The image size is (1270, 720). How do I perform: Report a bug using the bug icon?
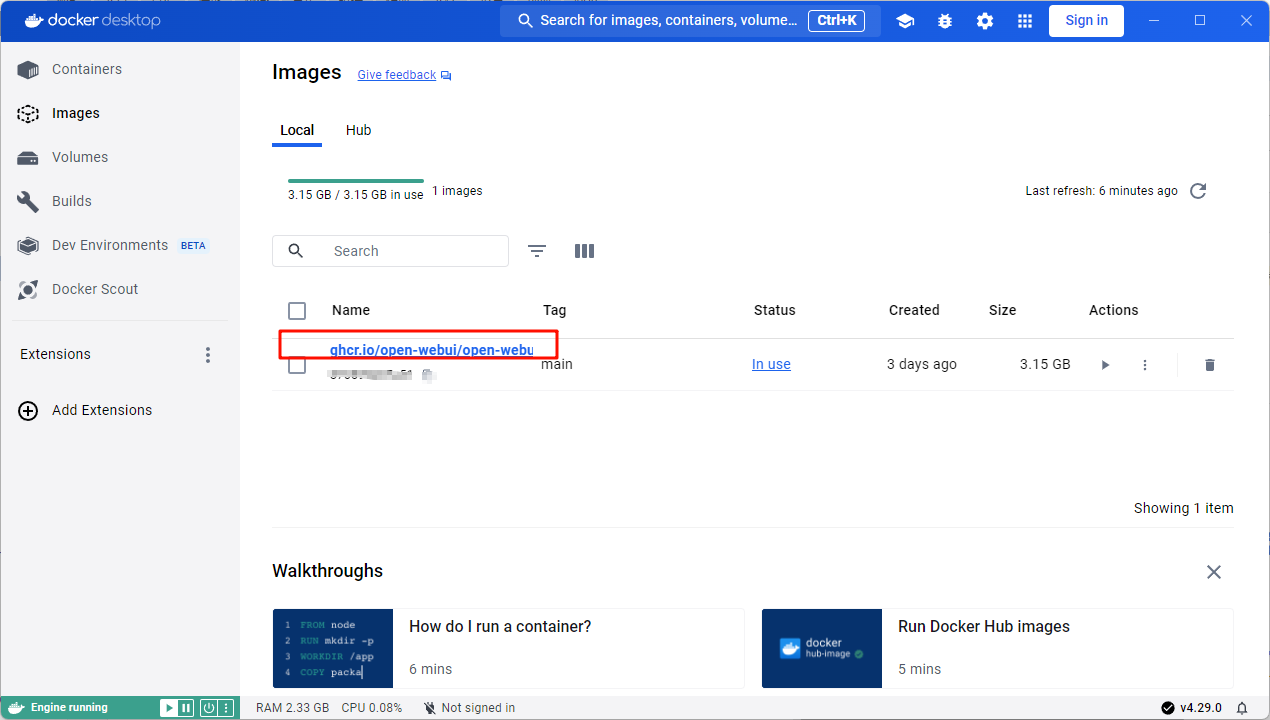(x=945, y=20)
